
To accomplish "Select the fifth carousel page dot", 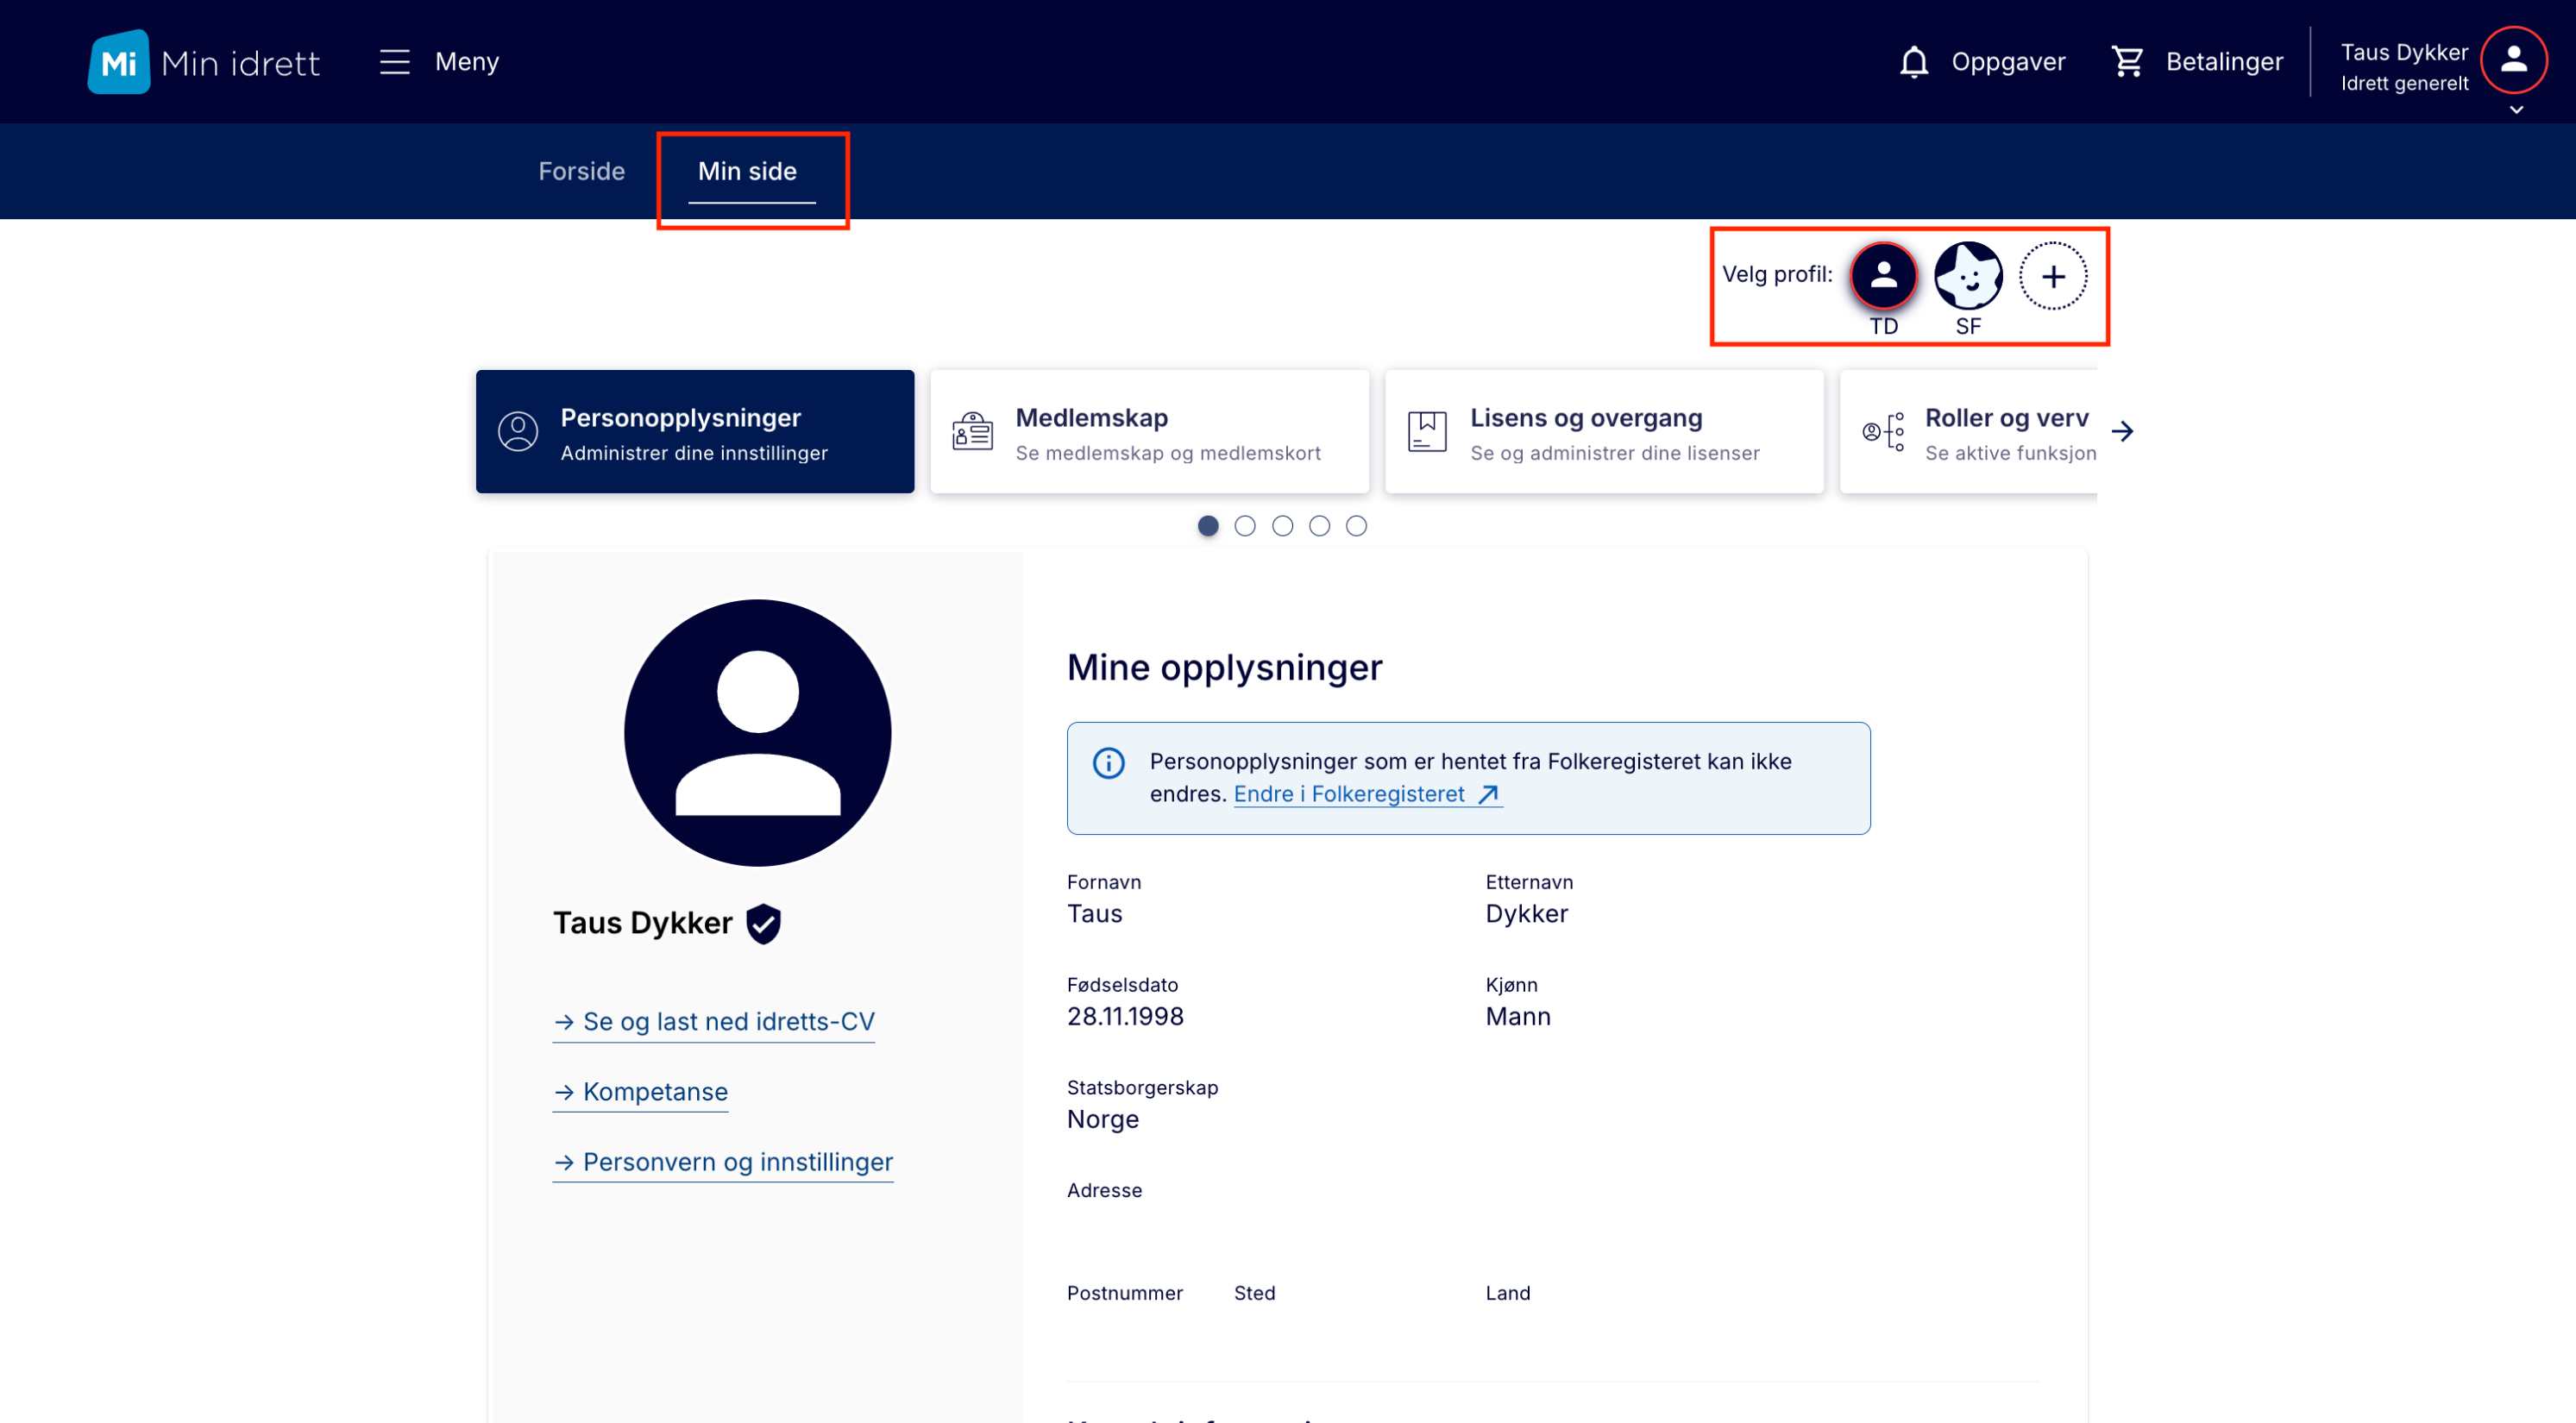I will coord(1356,526).
